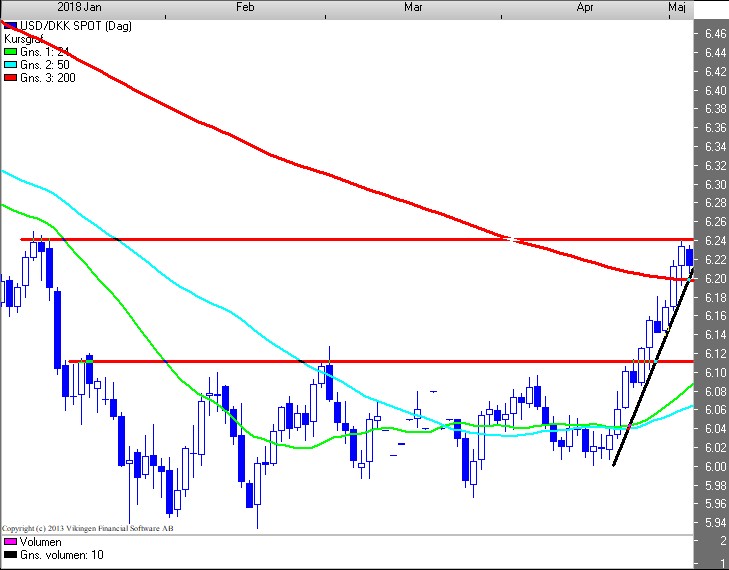
Task: Click the 6.24 price axis label
Action: tap(714, 241)
